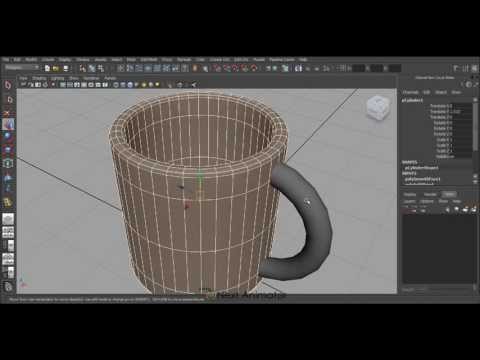
Task: Click the polySmoothFace1 input node
Action: coord(422,179)
